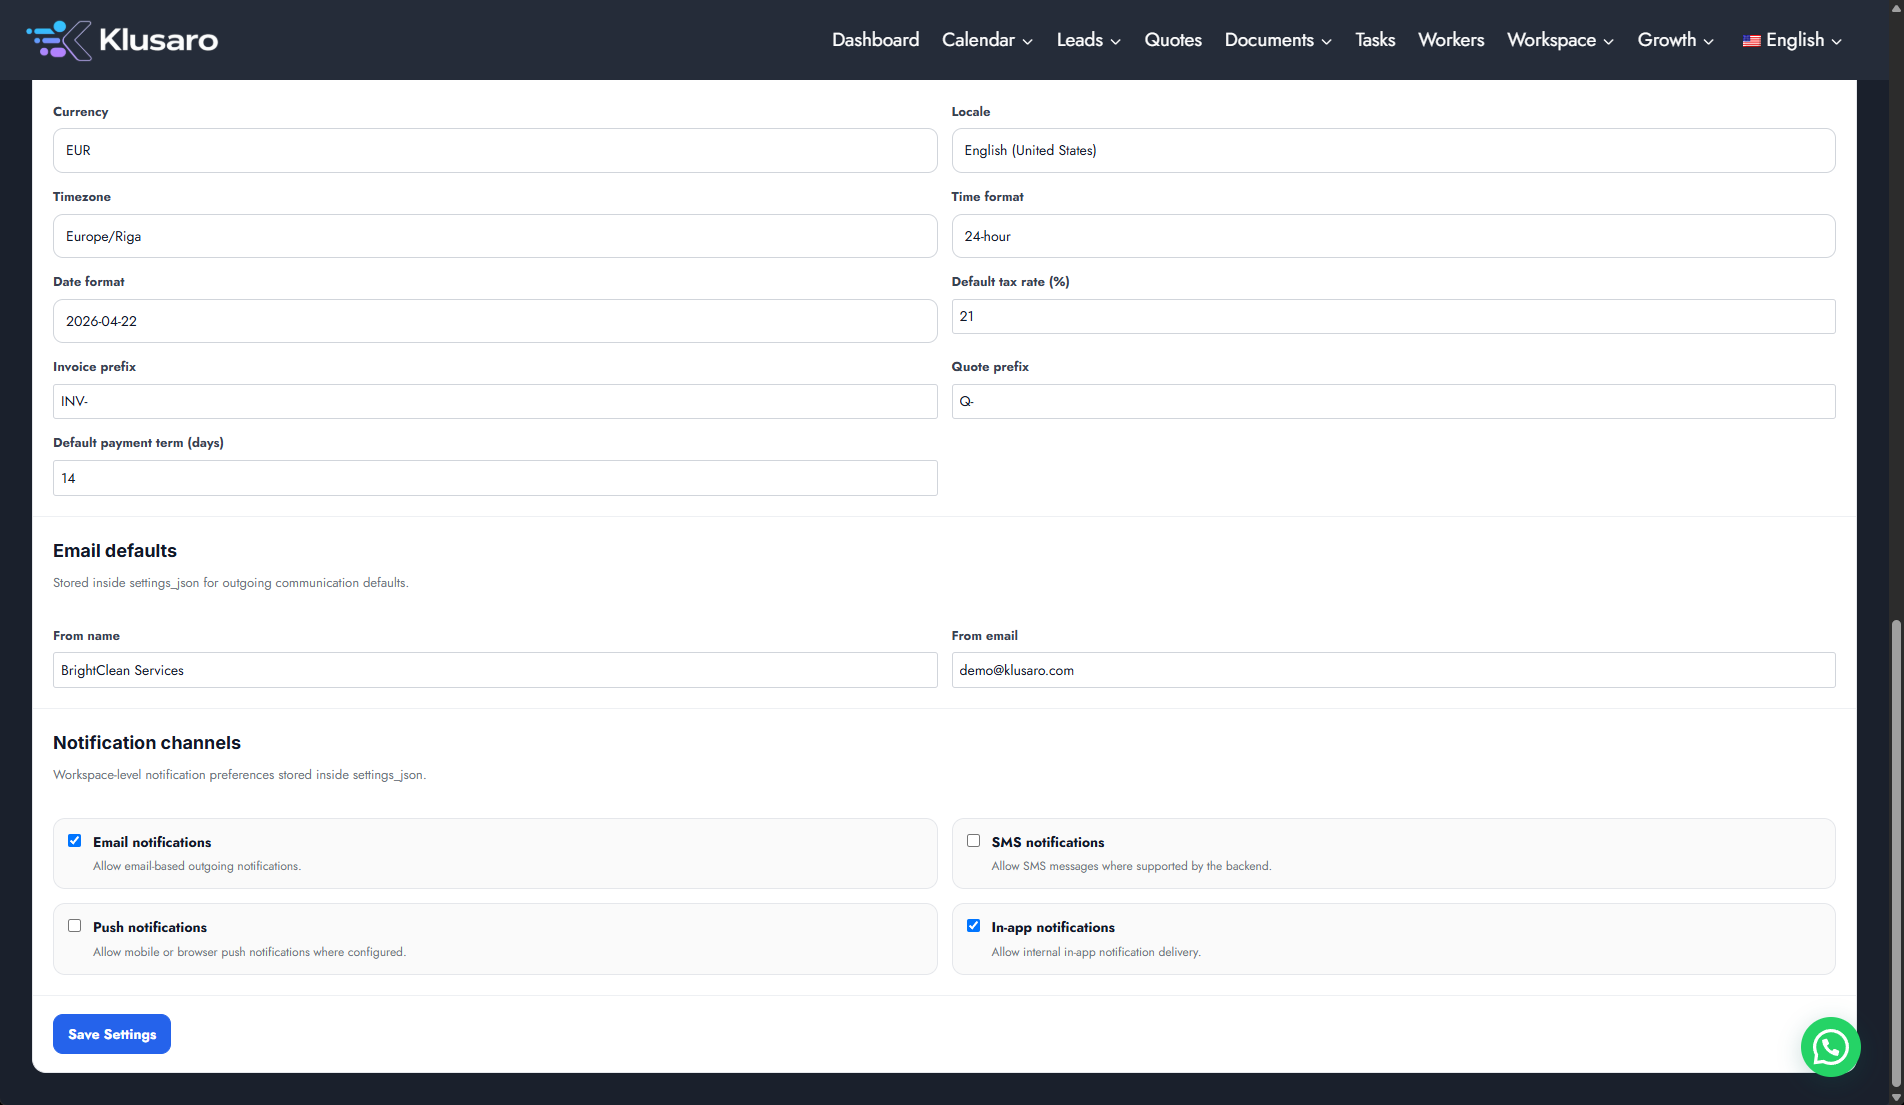The height and width of the screenshot is (1105, 1904).
Task: Enable Push notifications checkbox
Action: [75, 926]
